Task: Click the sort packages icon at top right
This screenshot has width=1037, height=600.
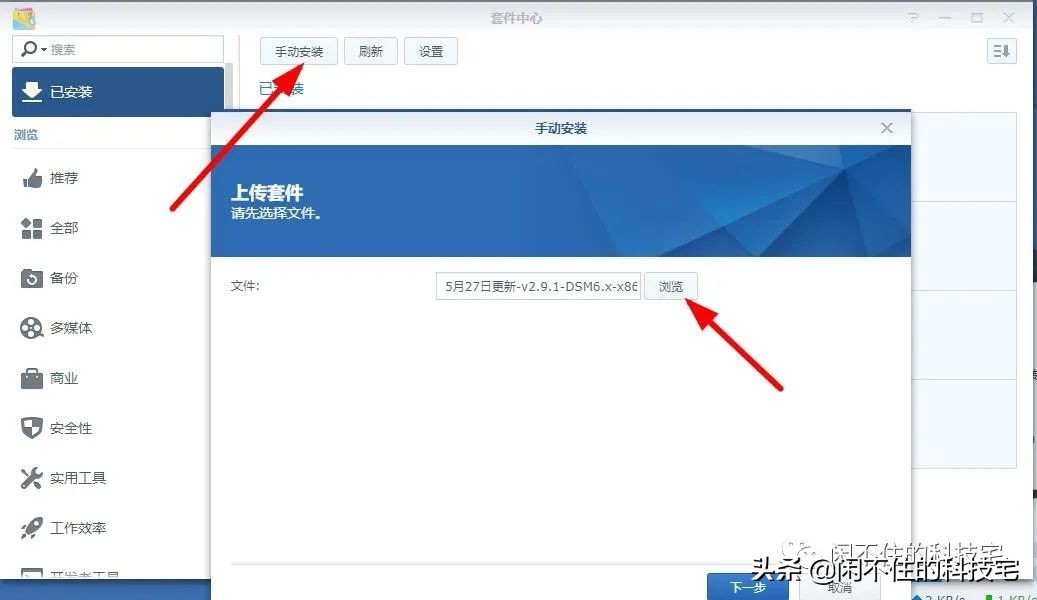Action: pyautogui.click(x=1000, y=51)
